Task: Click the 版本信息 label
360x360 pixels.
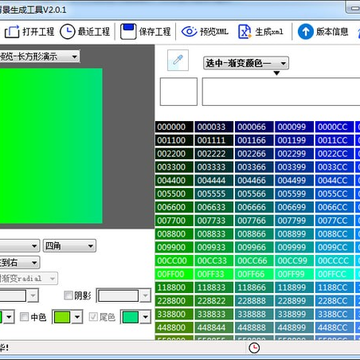Action: (332, 32)
